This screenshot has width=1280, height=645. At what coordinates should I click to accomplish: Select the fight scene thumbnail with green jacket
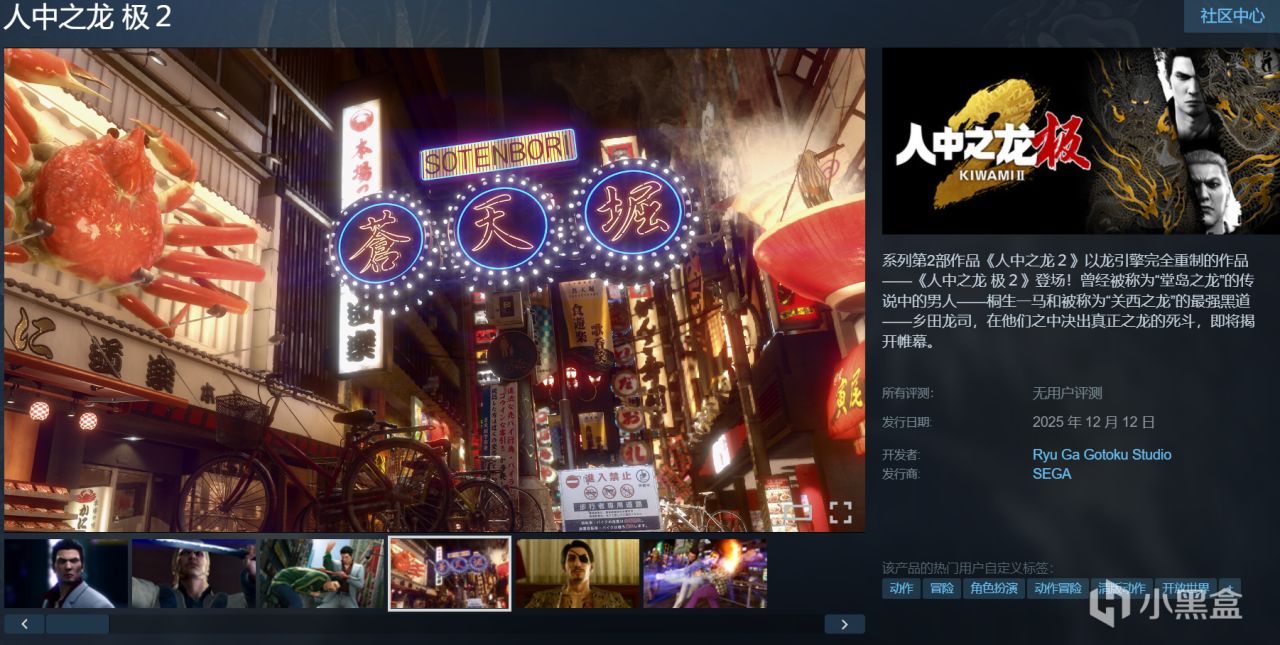(x=322, y=574)
